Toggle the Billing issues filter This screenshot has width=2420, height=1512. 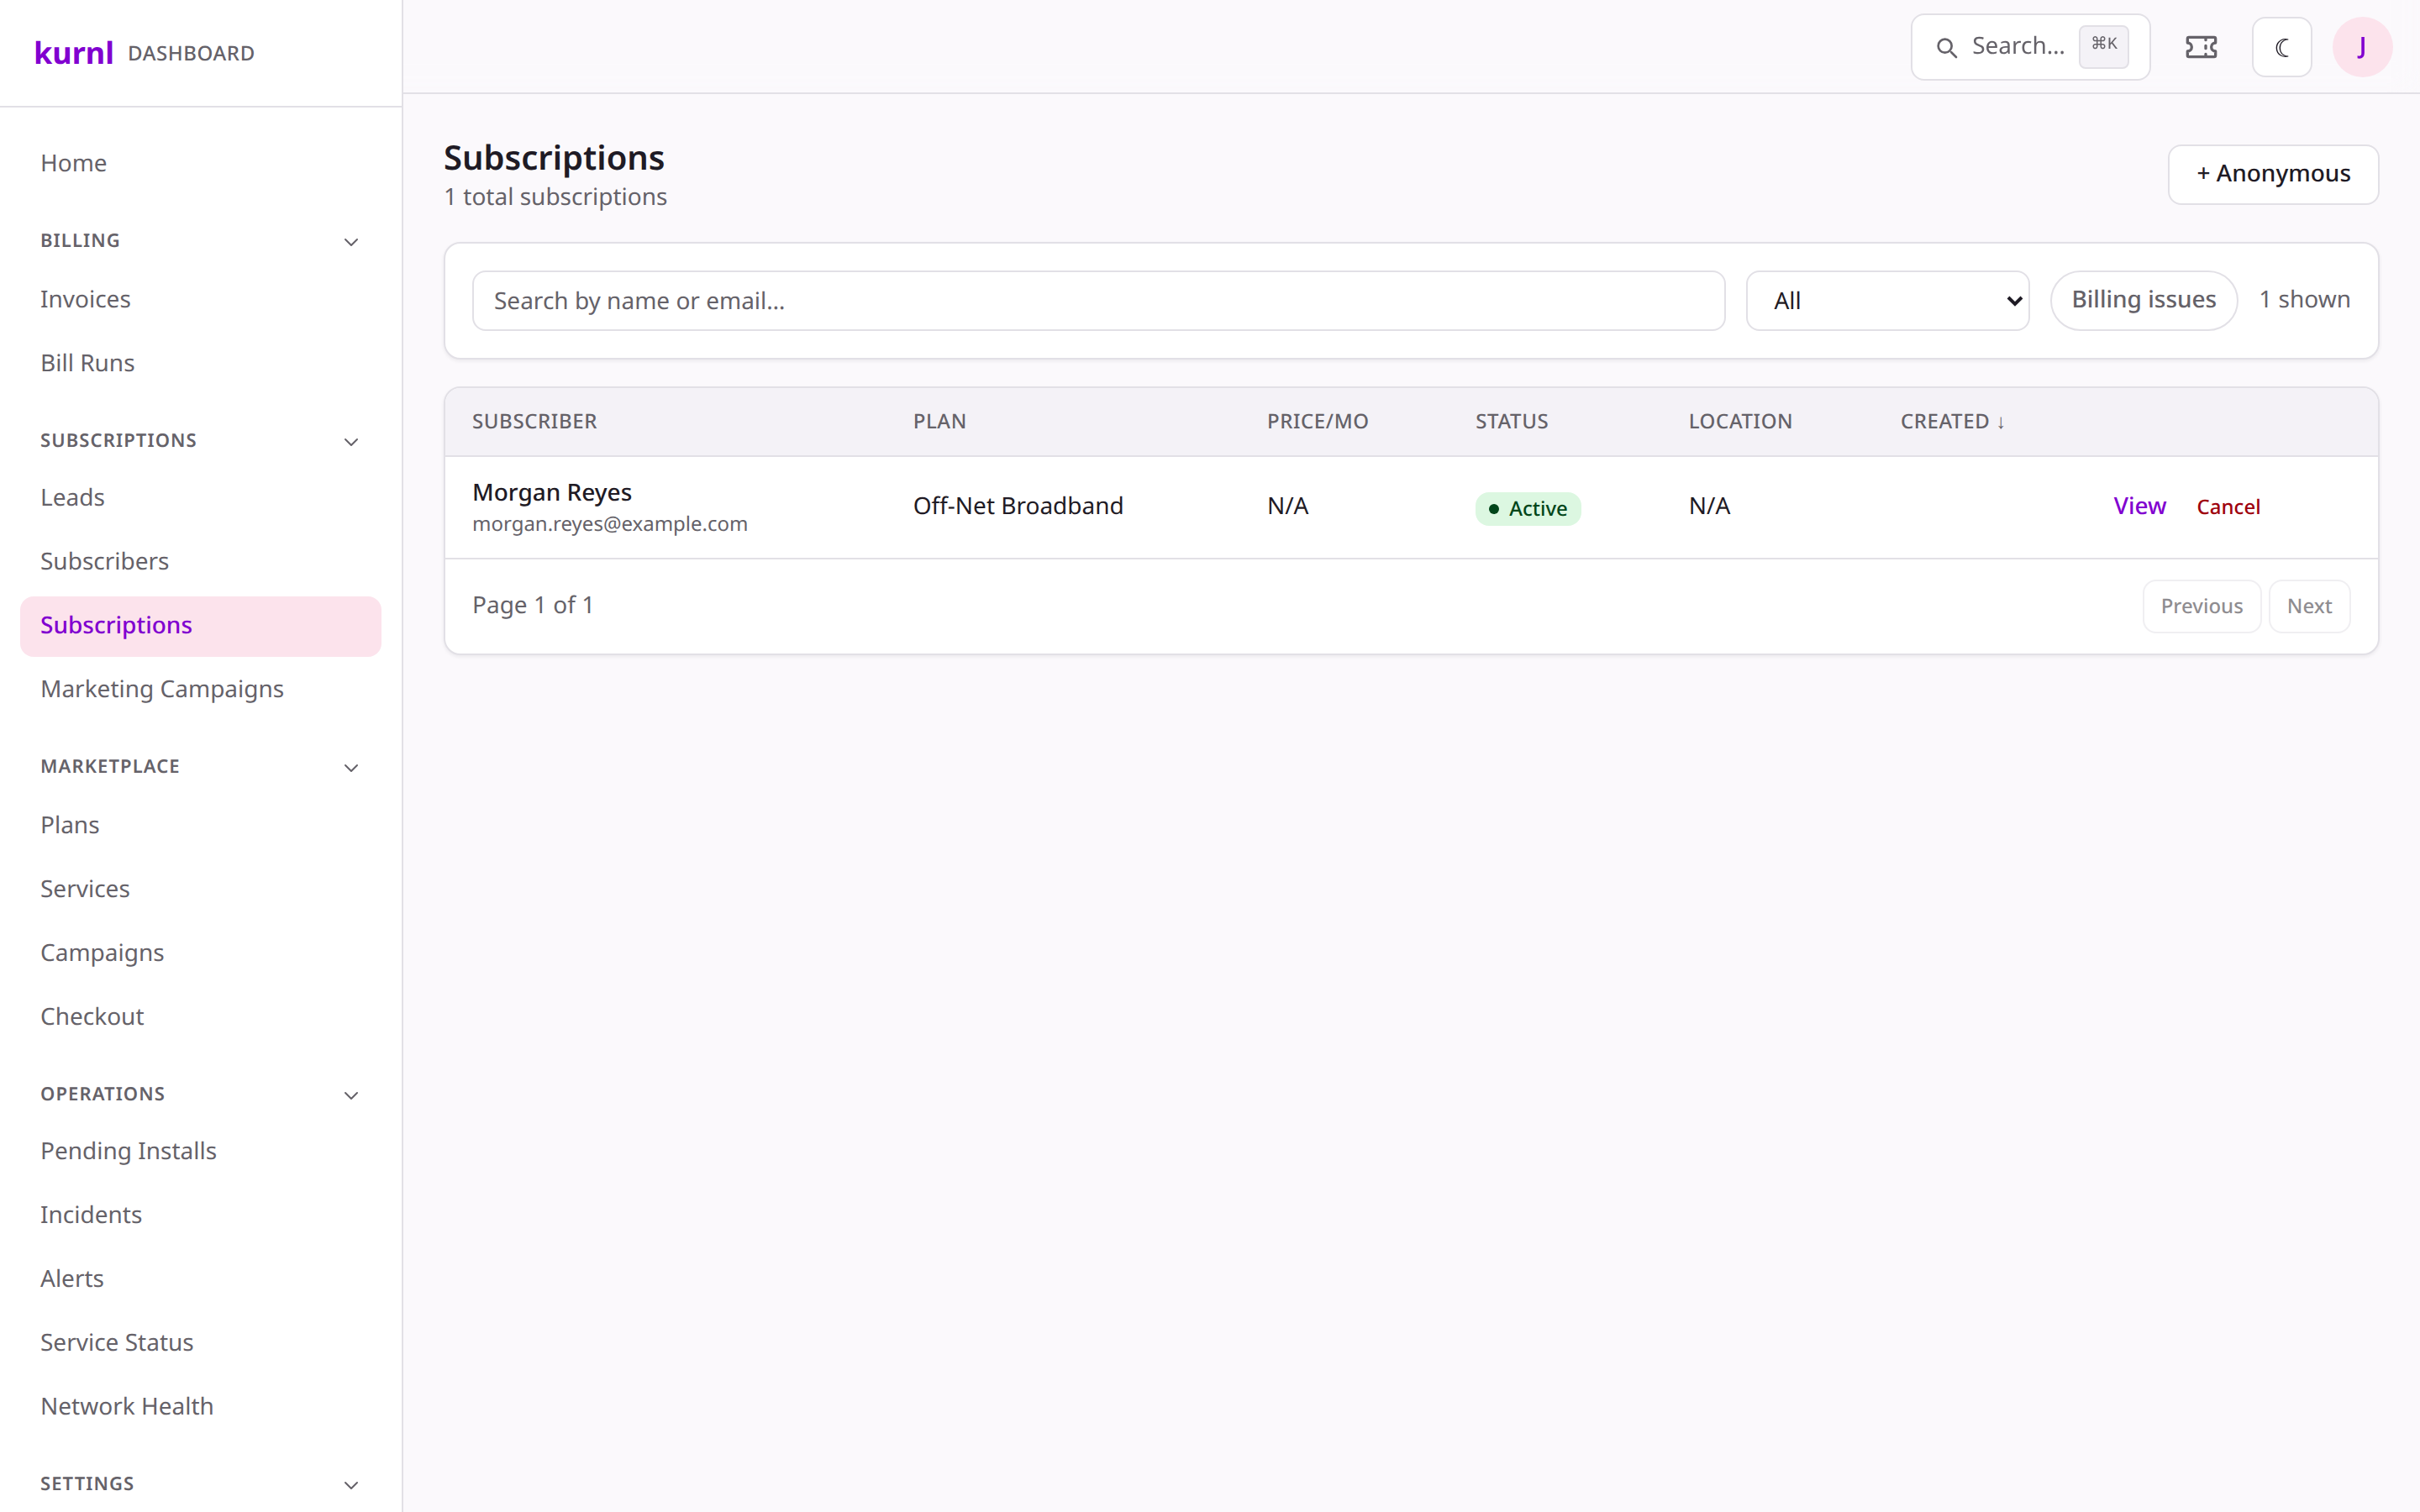2143,300
